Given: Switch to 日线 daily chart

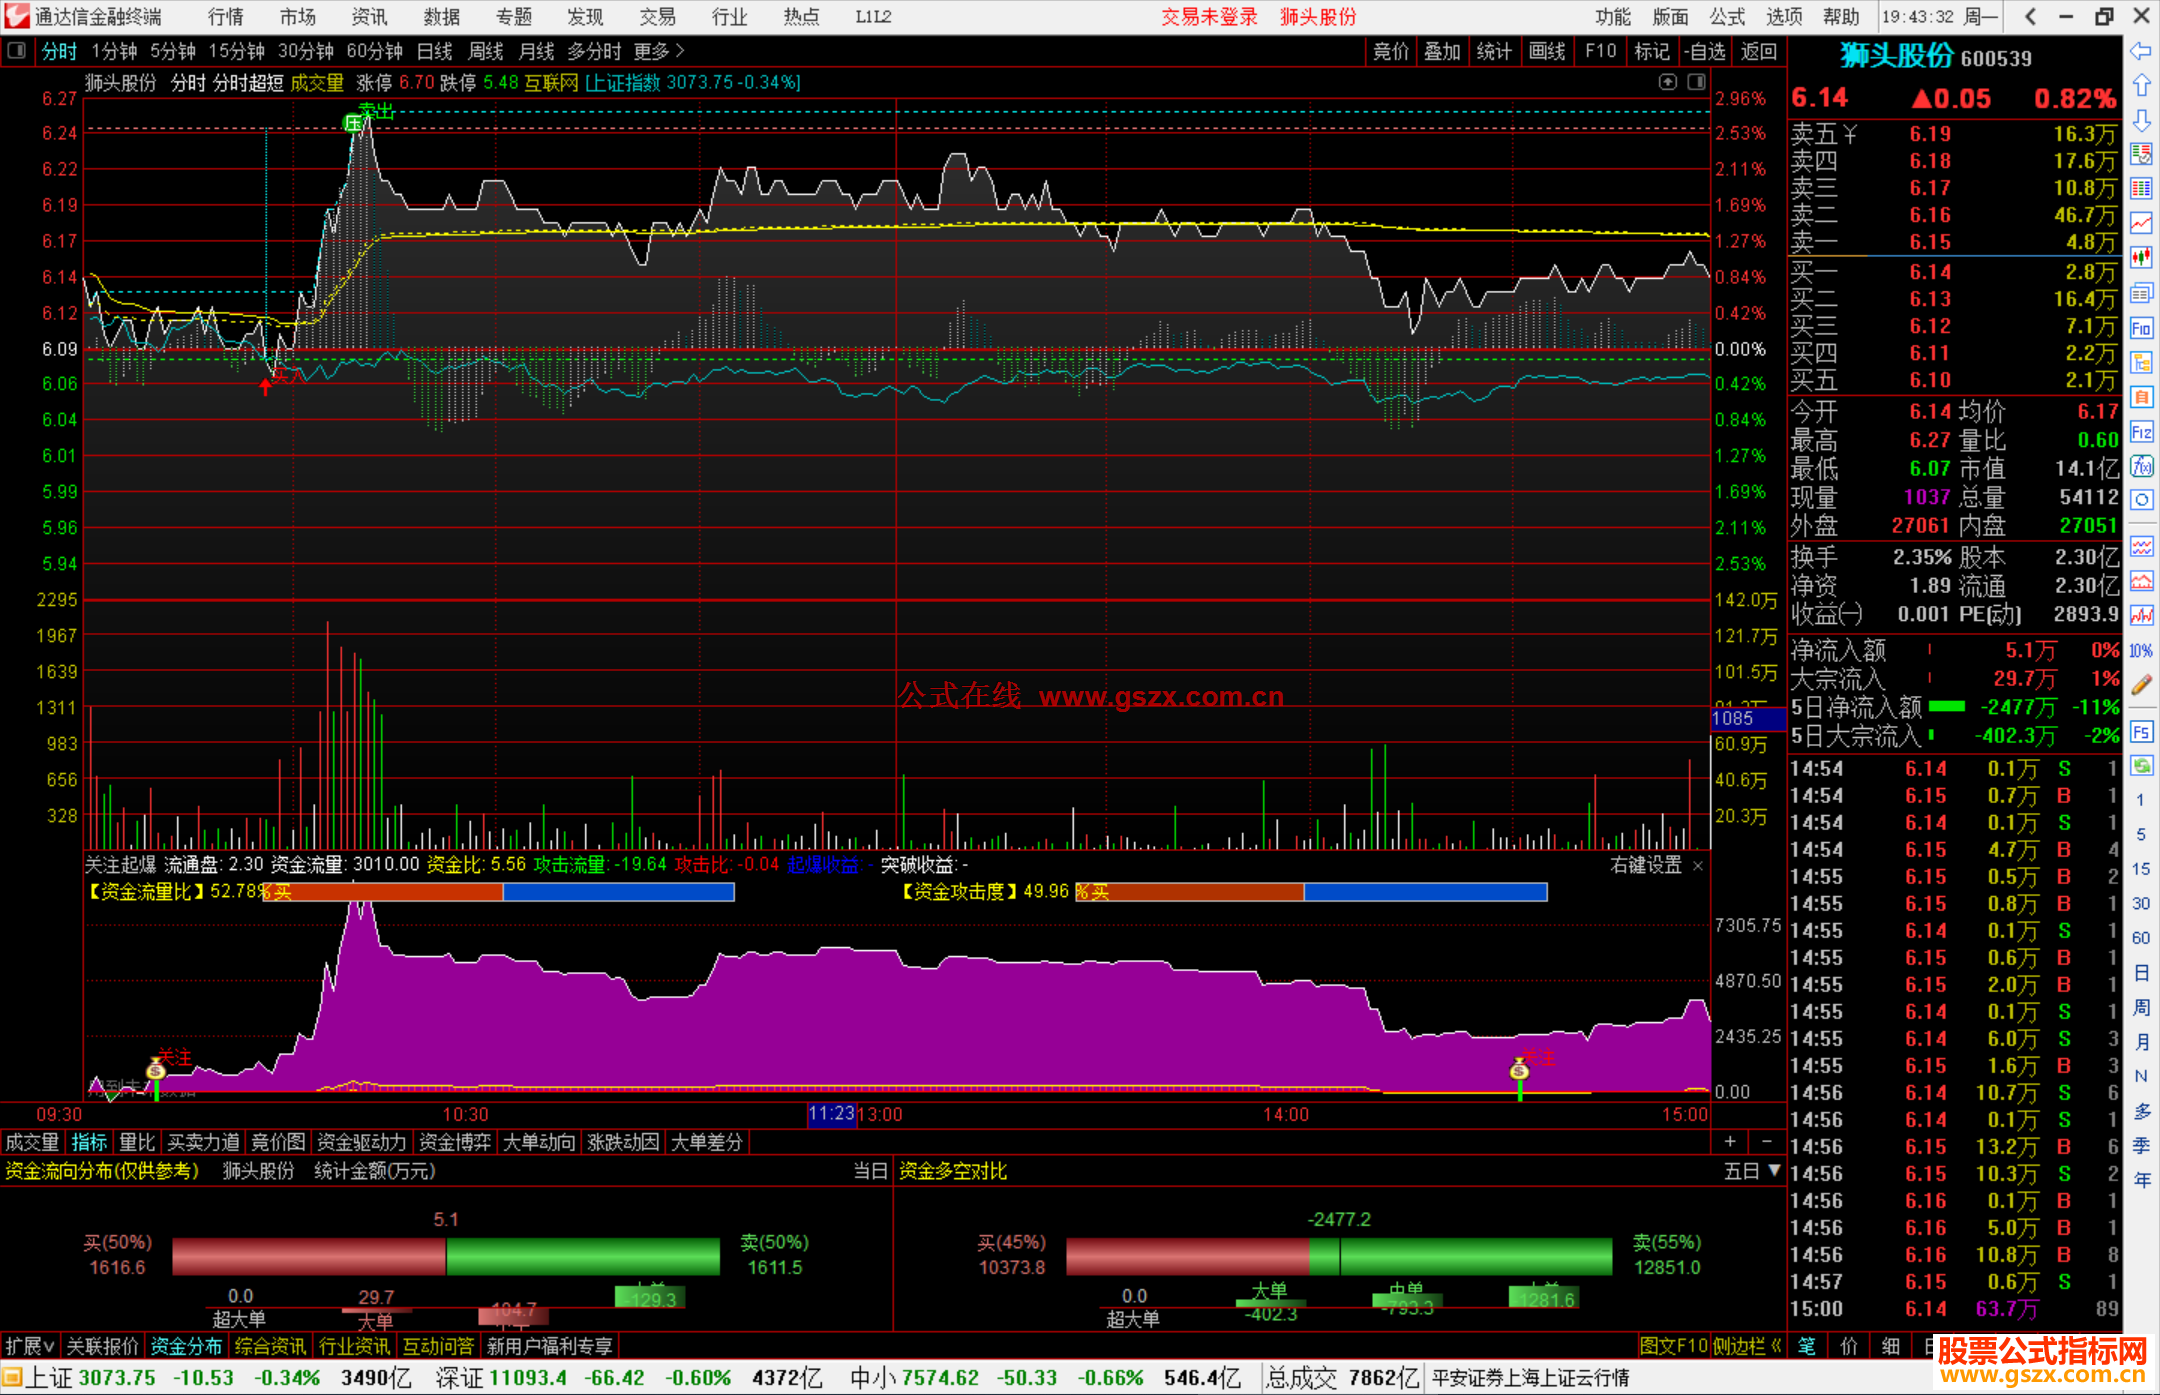Looking at the screenshot, I should point(435,51).
